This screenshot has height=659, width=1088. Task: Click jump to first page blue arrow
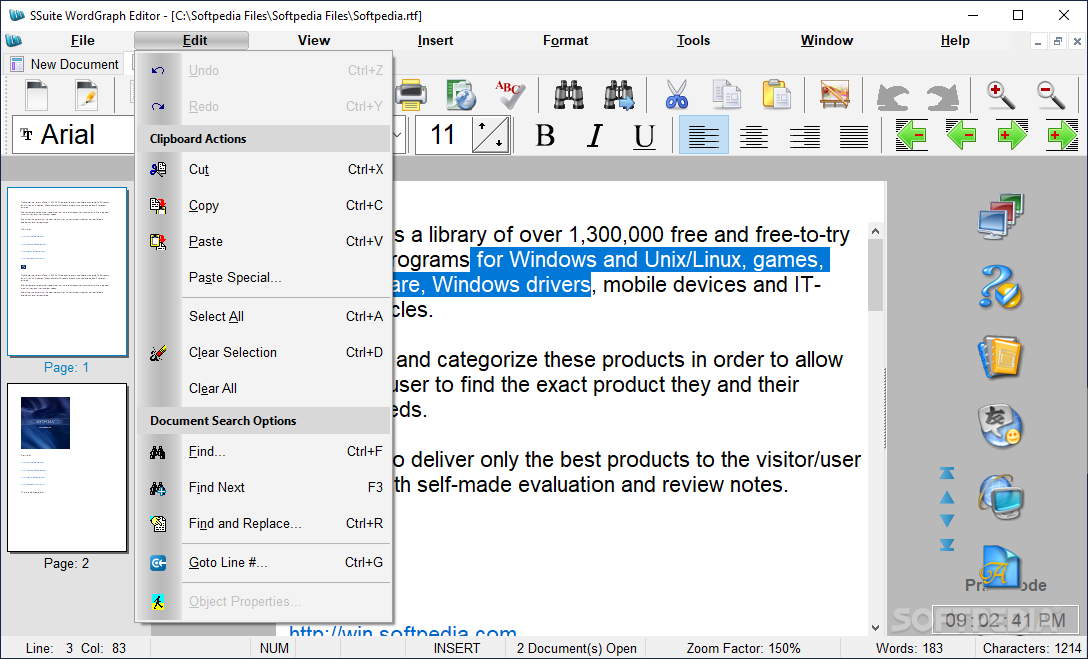click(x=946, y=473)
